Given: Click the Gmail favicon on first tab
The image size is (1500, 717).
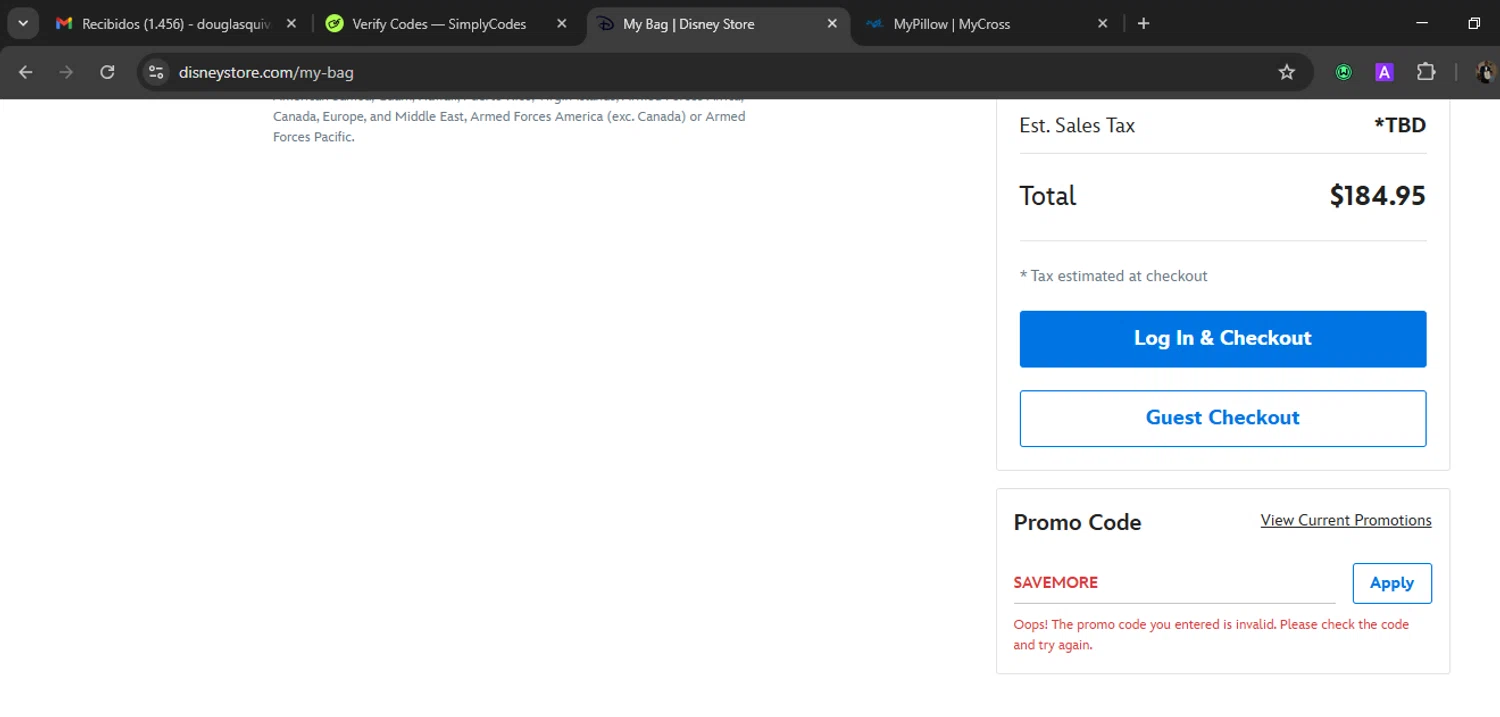Looking at the screenshot, I should (64, 24).
